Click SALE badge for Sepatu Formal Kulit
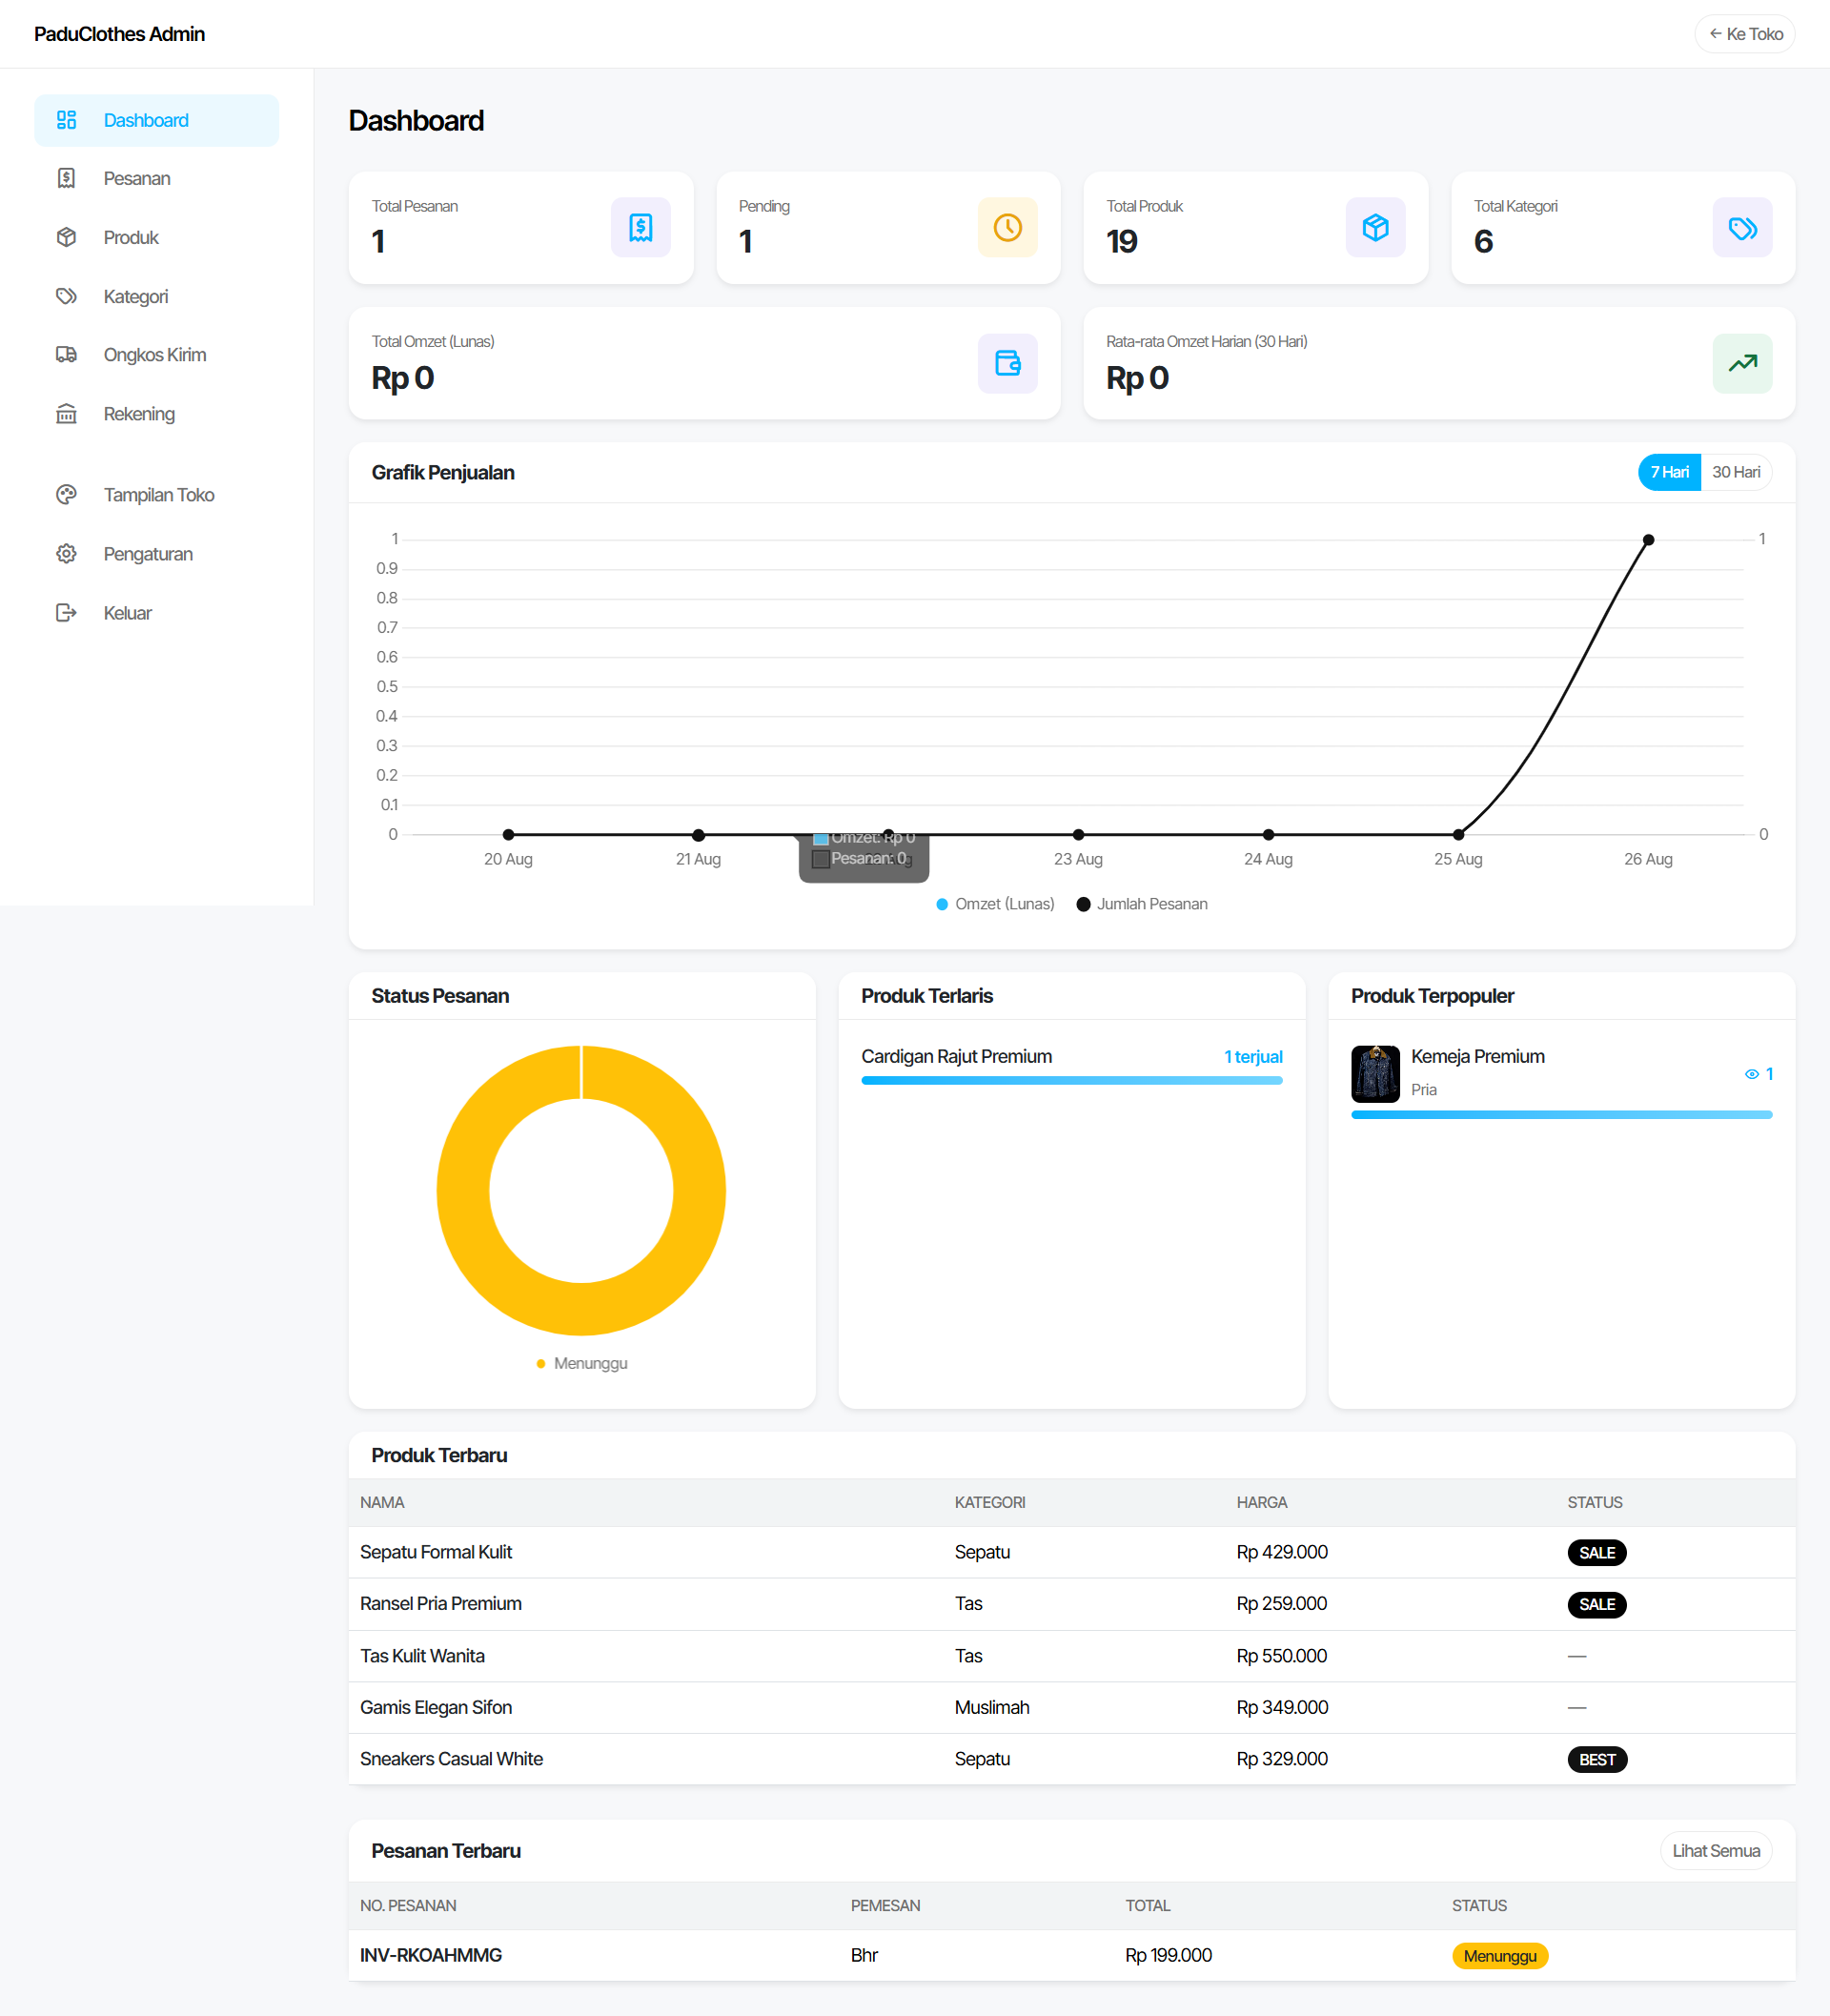The width and height of the screenshot is (1830, 2016). 1597,1553
